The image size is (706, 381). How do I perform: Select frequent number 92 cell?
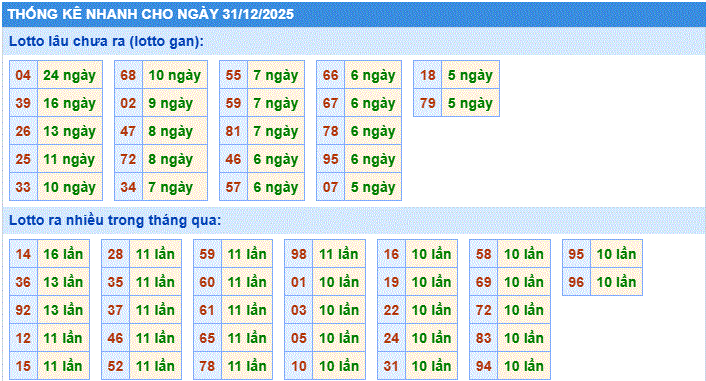(x=23, y=309)
